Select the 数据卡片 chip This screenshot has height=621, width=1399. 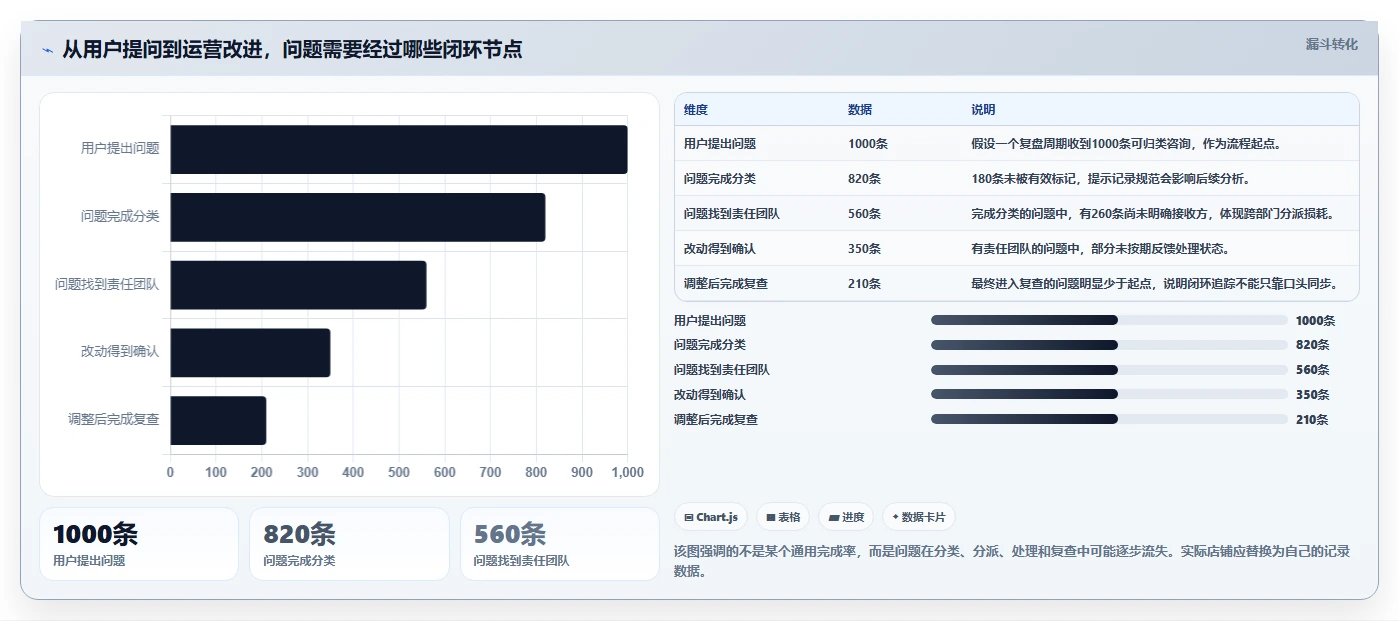(919, 517)
